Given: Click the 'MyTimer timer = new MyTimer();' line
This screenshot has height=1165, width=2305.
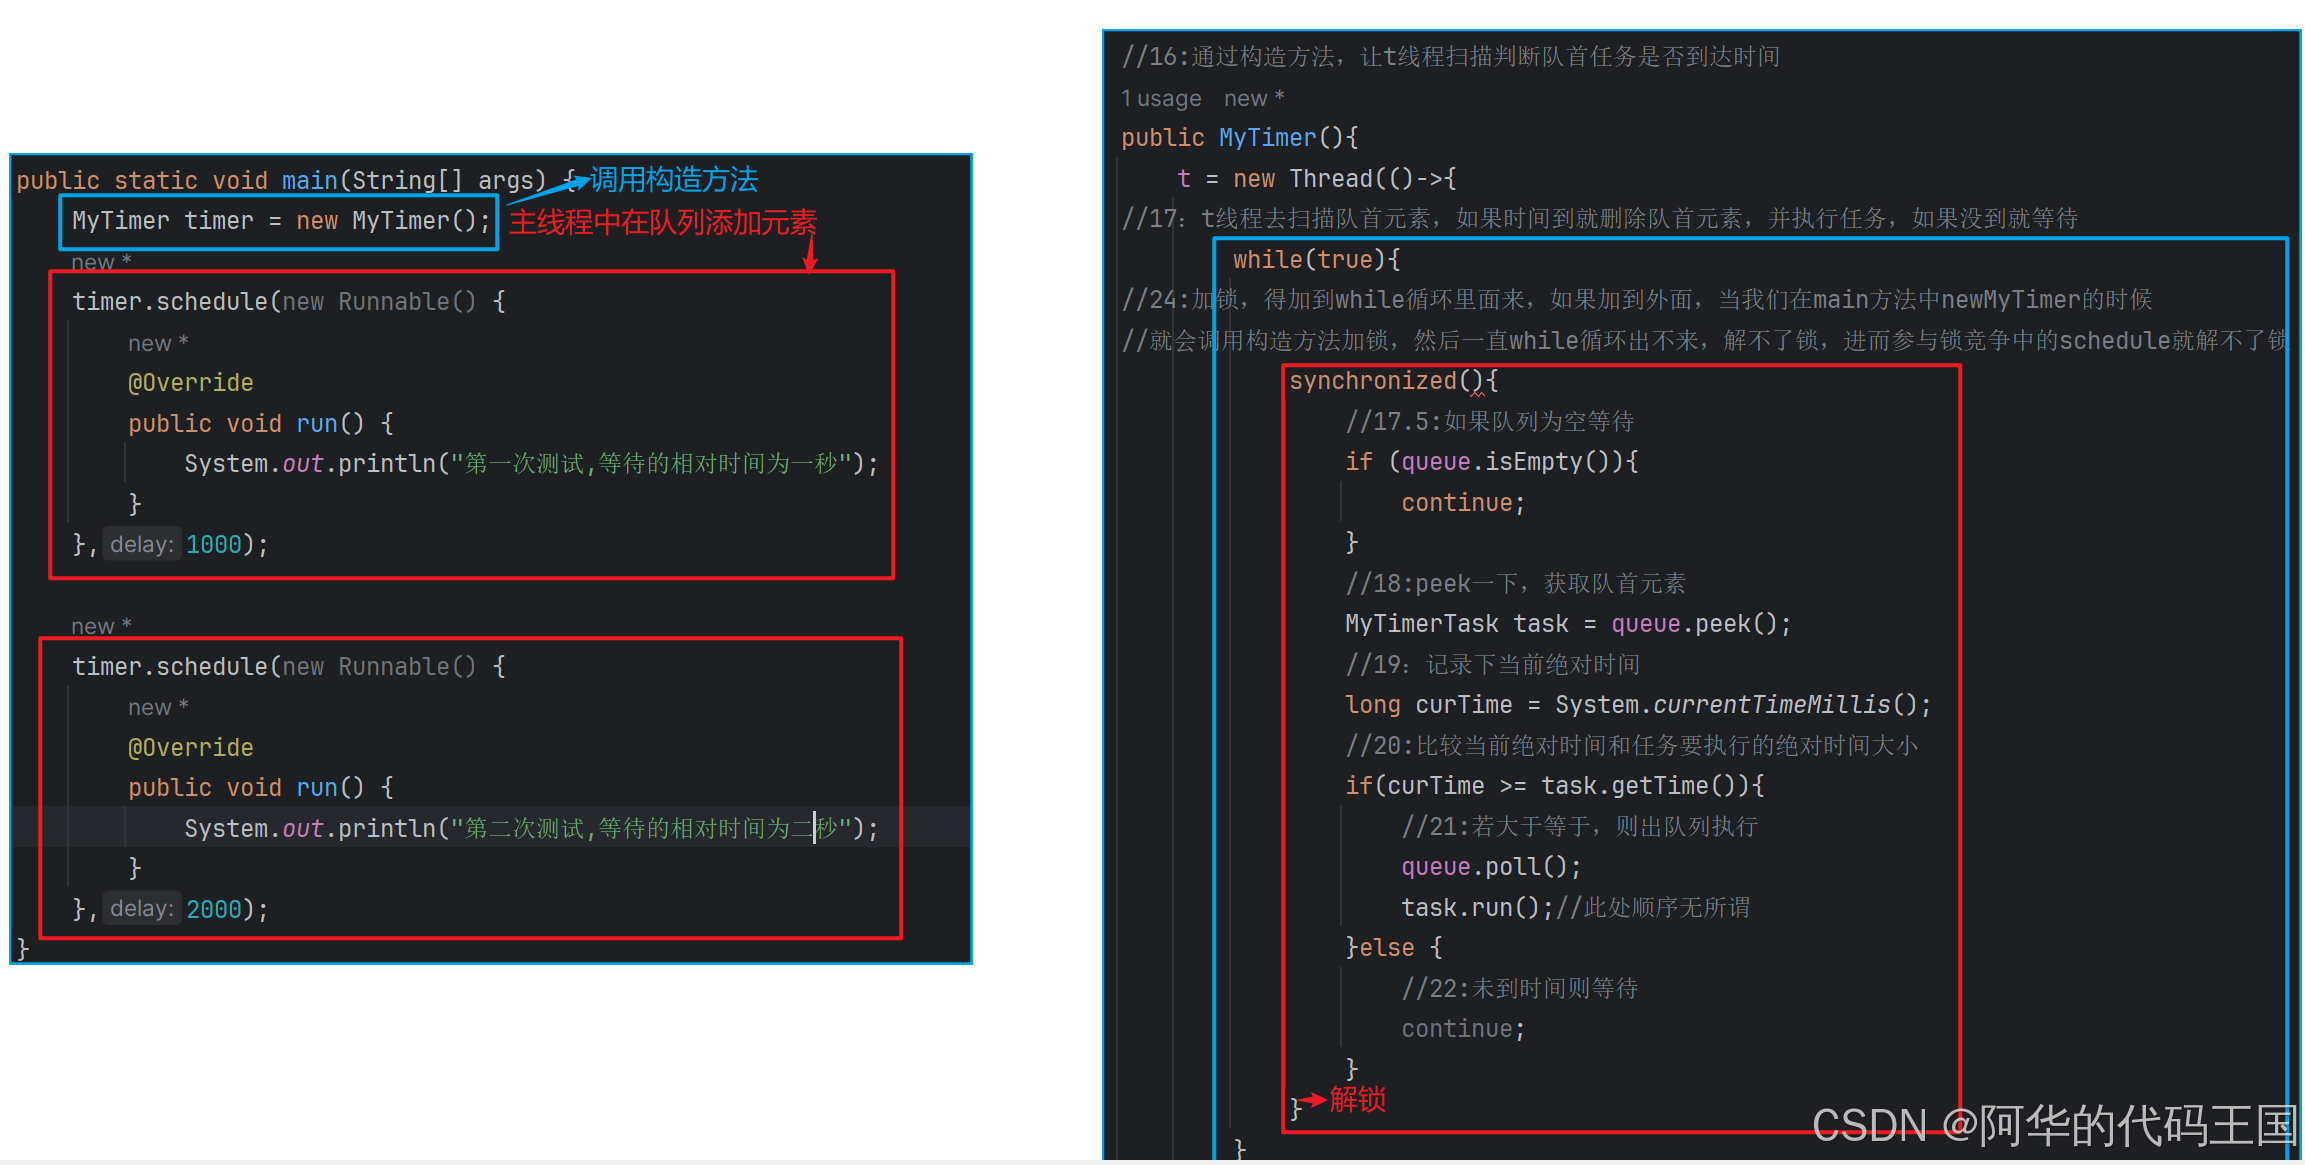Looking at the screenshot, I should point(280,221).
